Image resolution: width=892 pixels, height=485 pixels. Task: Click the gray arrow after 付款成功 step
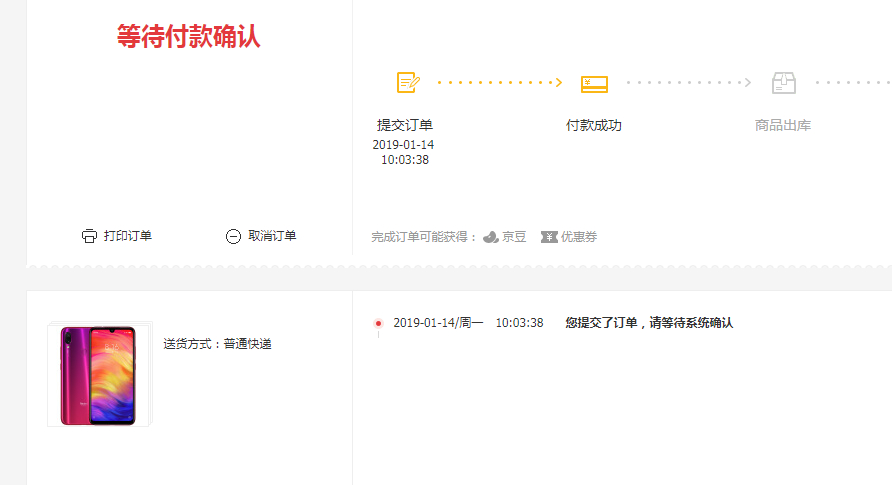click(748, 82)
